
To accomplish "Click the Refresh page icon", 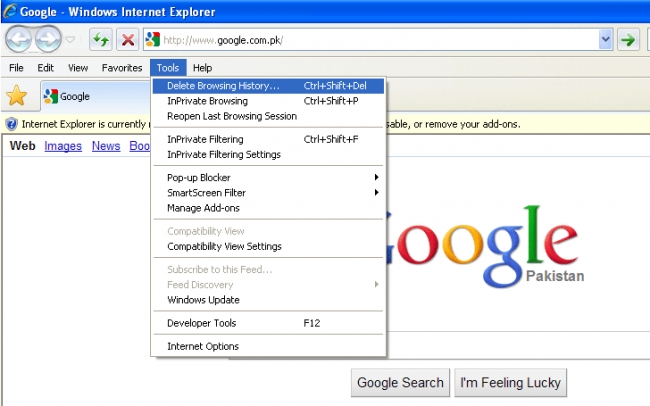I will click(x=101, y=40).
